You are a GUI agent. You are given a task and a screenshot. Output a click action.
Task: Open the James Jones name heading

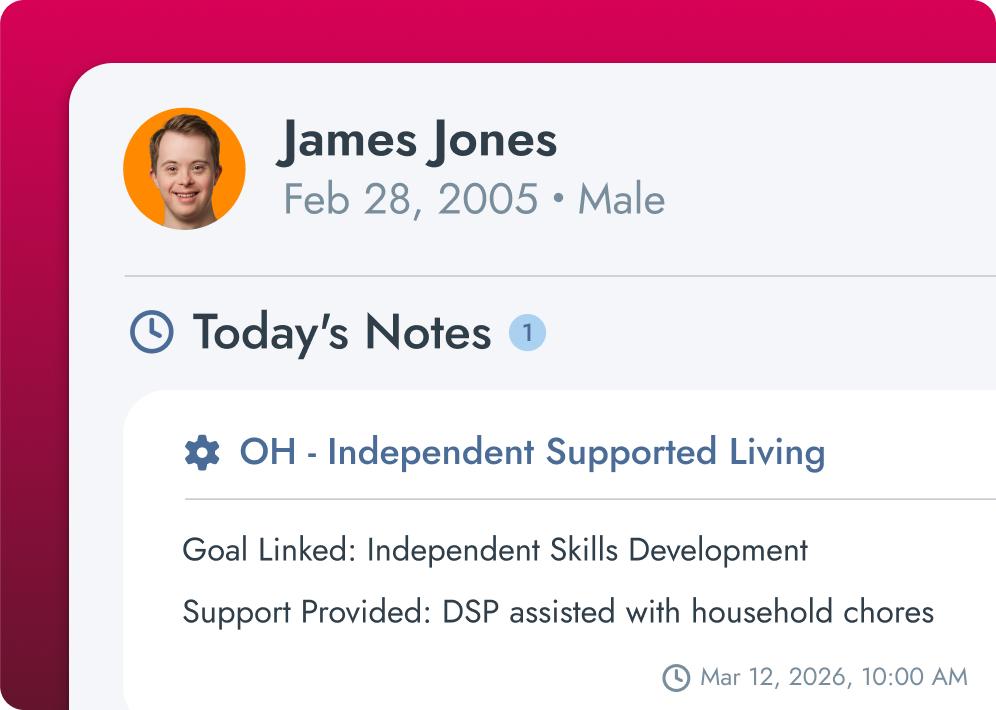(417, 140)
